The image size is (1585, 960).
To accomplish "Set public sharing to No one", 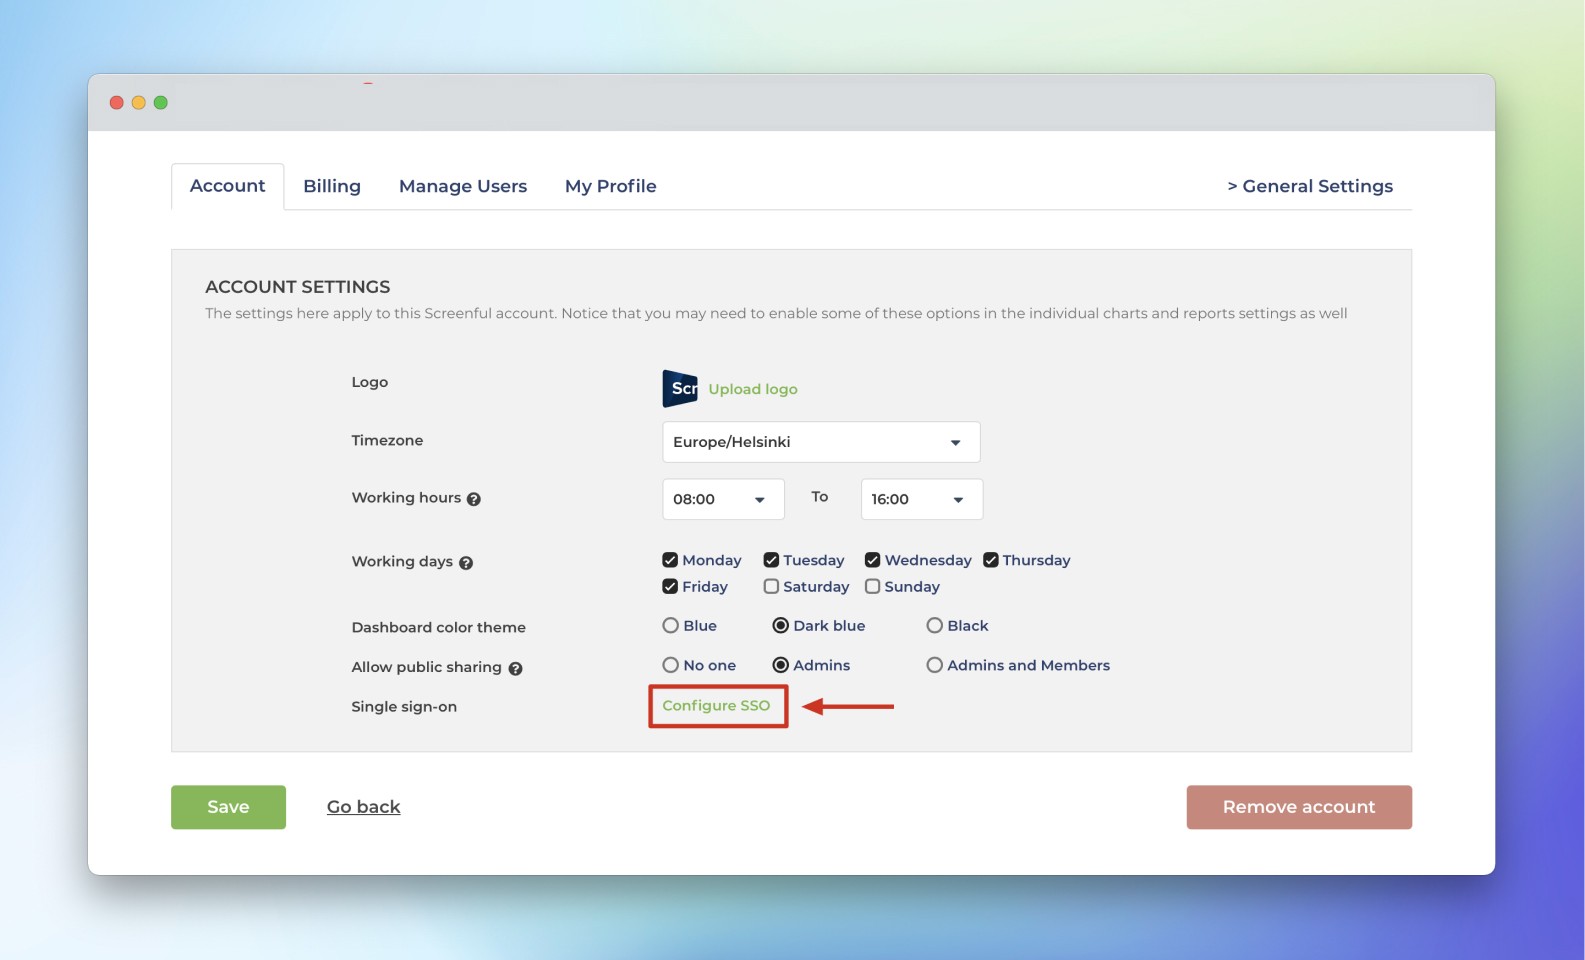I will (x=670, y=665).
